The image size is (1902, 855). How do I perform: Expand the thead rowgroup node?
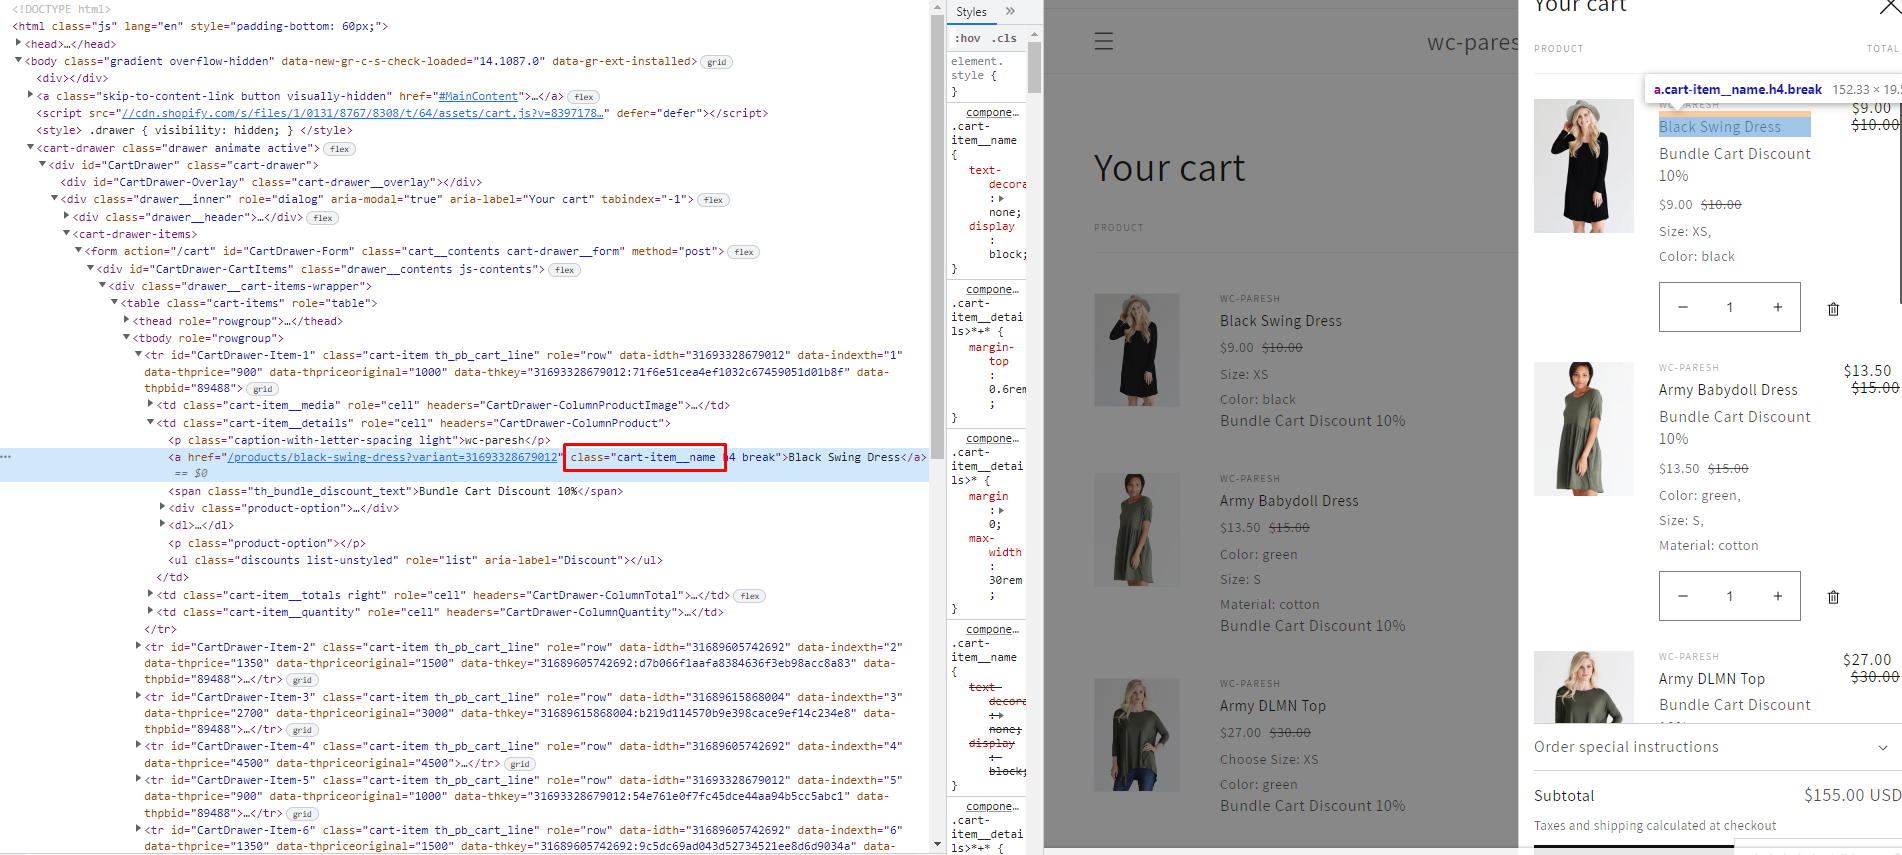(x=127, y=320)
